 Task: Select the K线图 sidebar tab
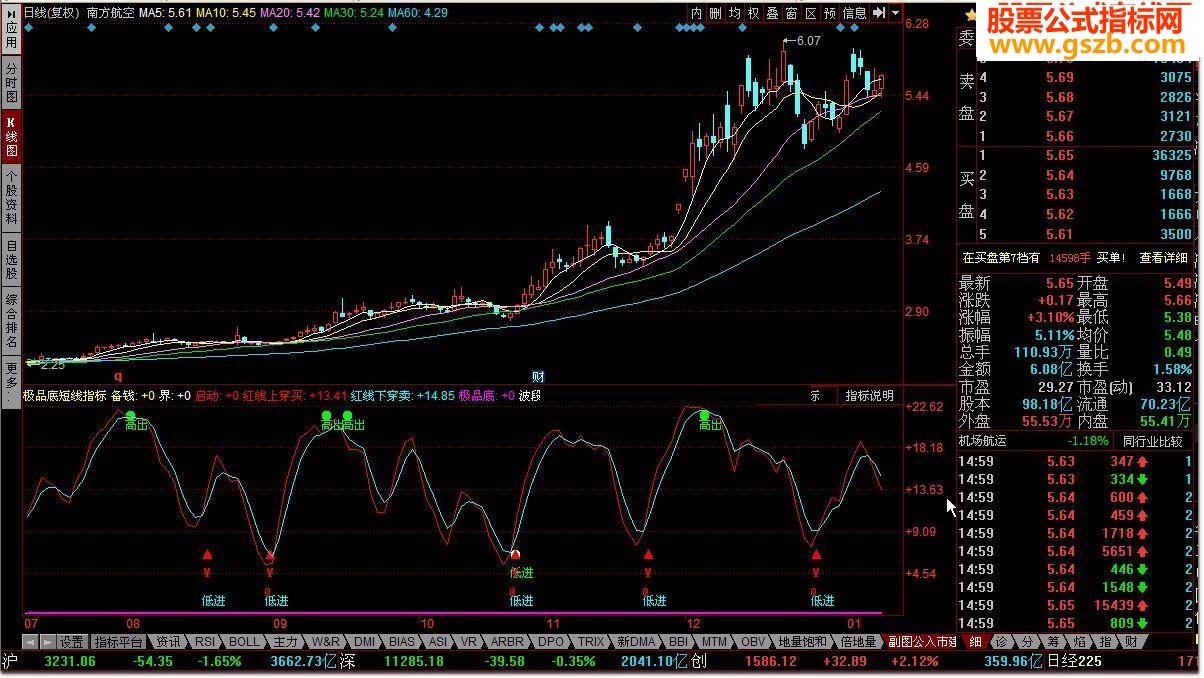click(x=11, y=138)
